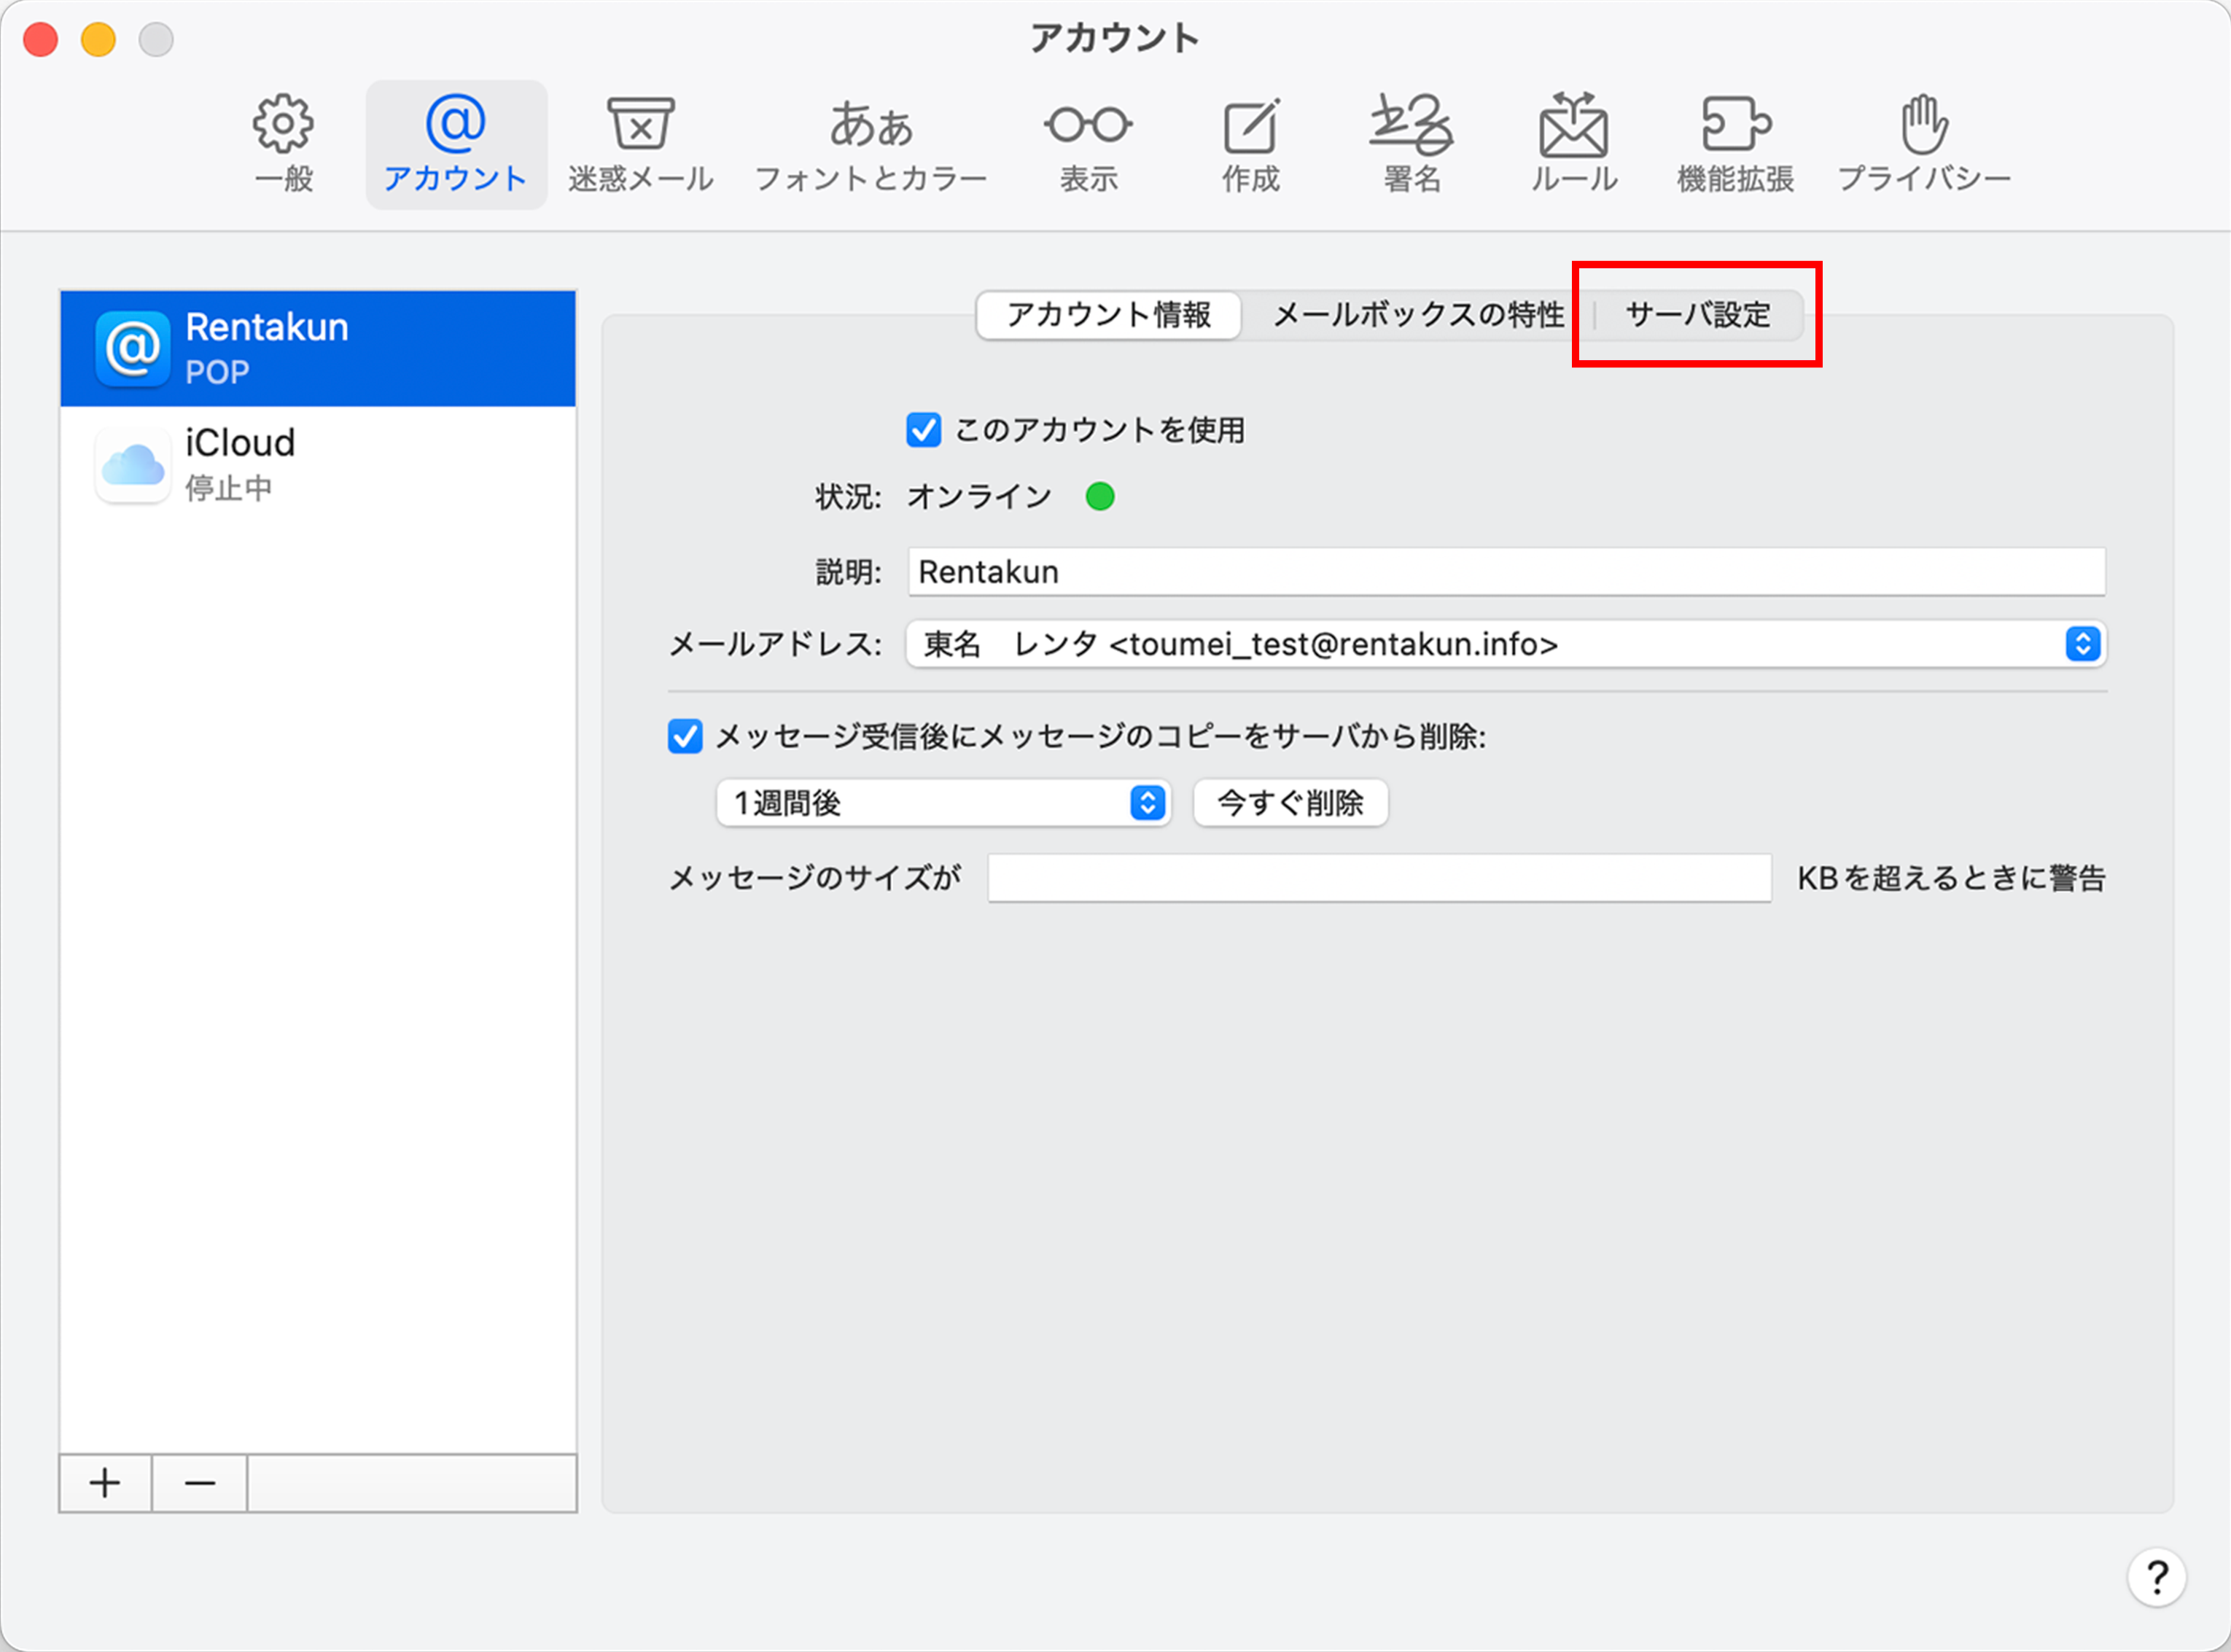Viewport: 2231px width, 1652px height.
Task: Switch to the メールボックスの特性 tab
Action: [x=1417, y=315]
